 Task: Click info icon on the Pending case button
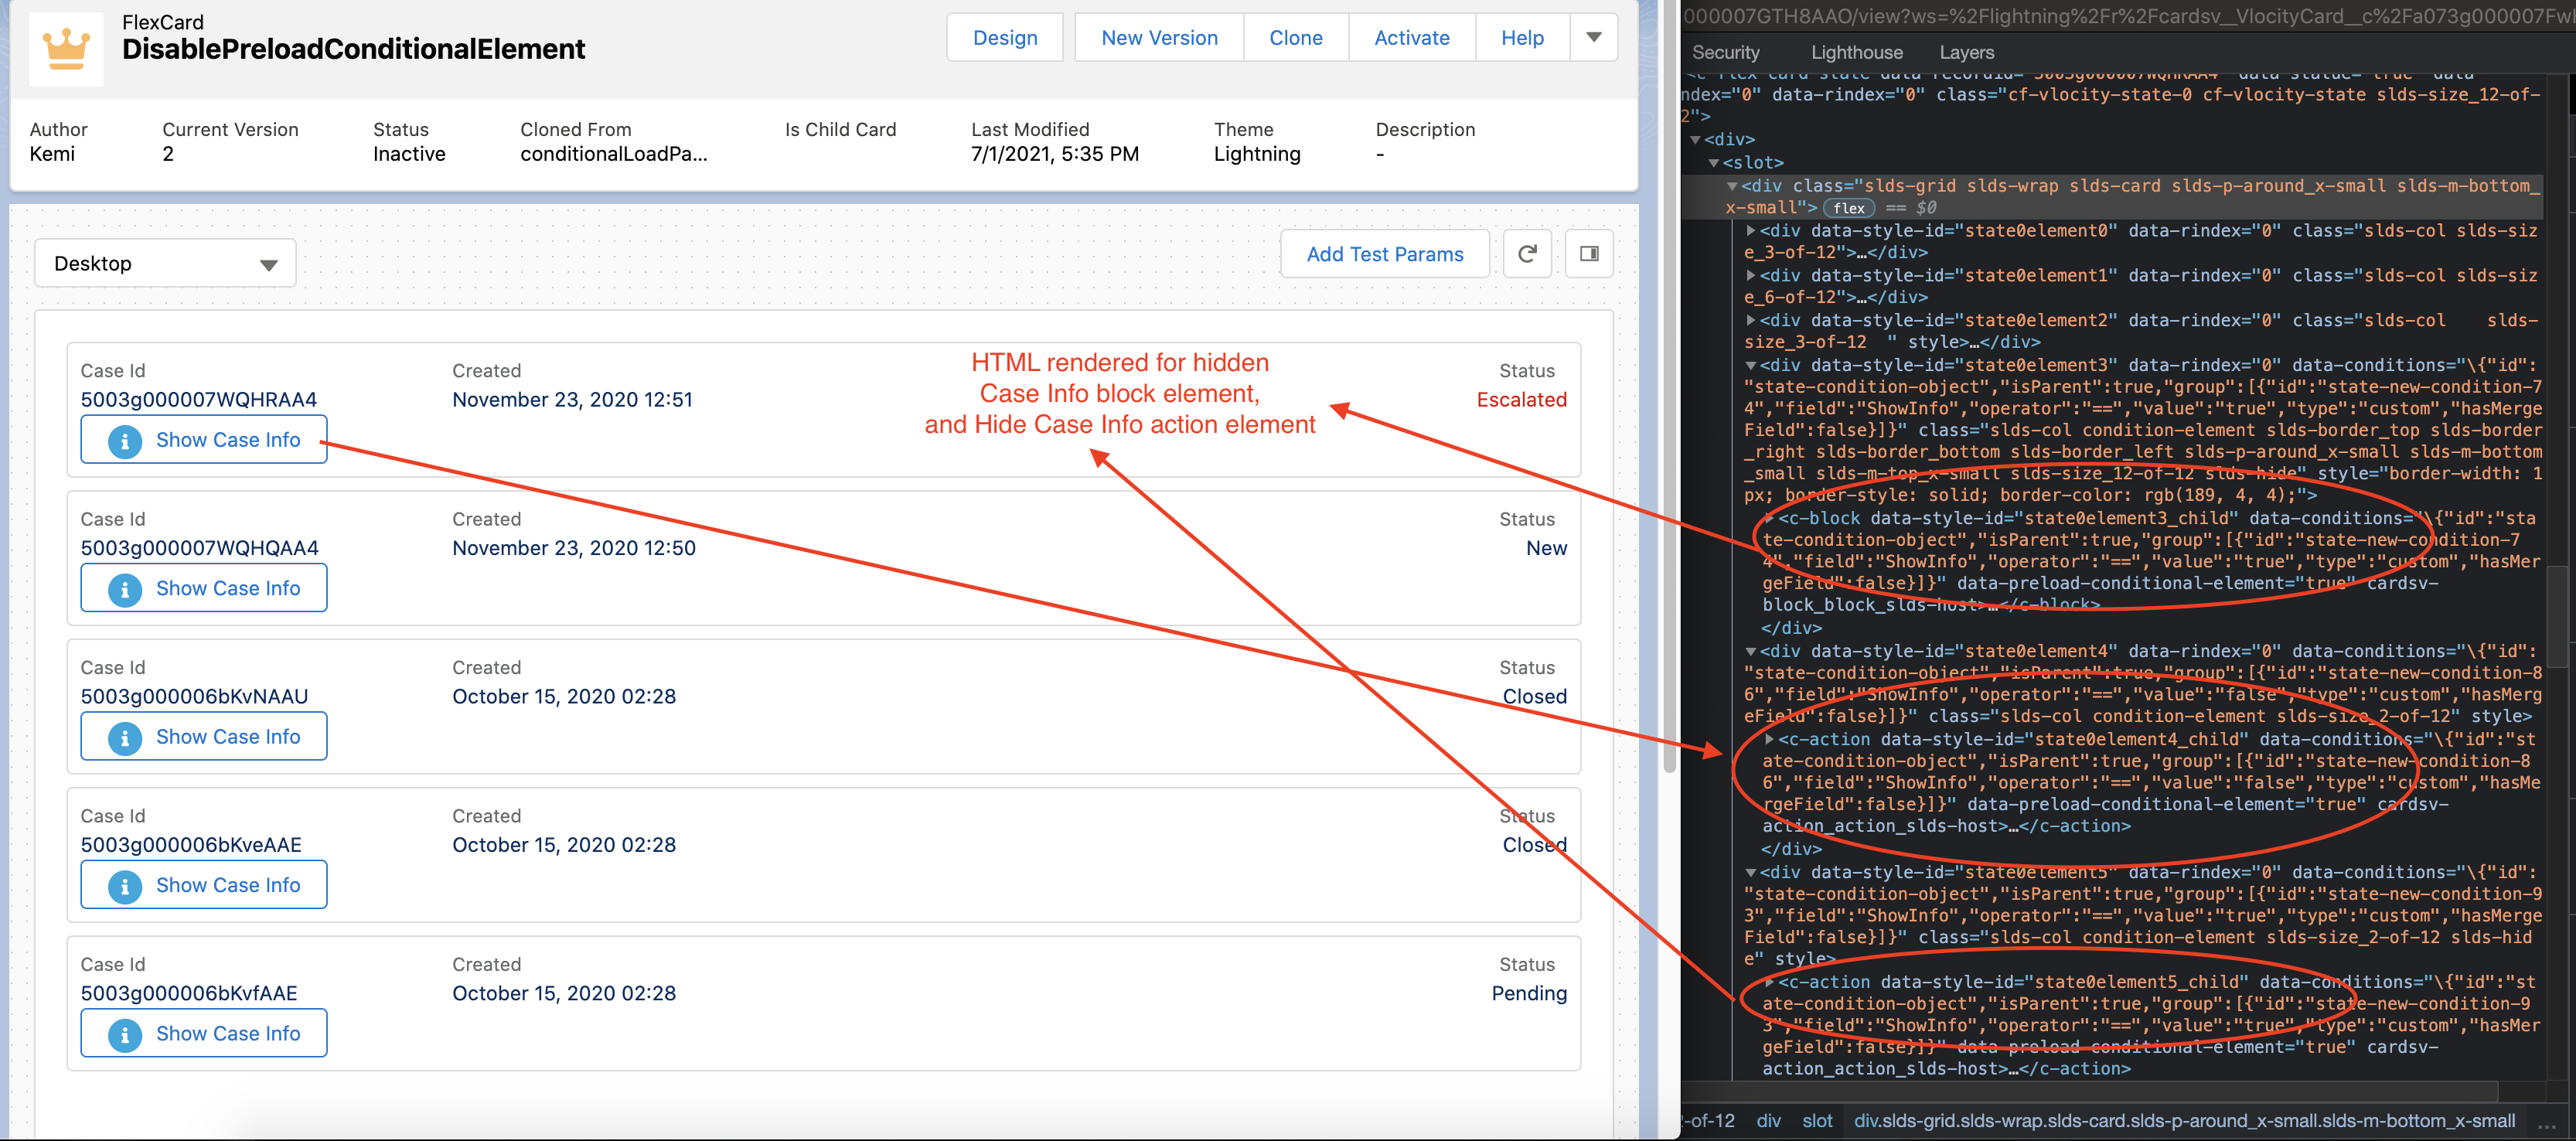coord(124,1033)
